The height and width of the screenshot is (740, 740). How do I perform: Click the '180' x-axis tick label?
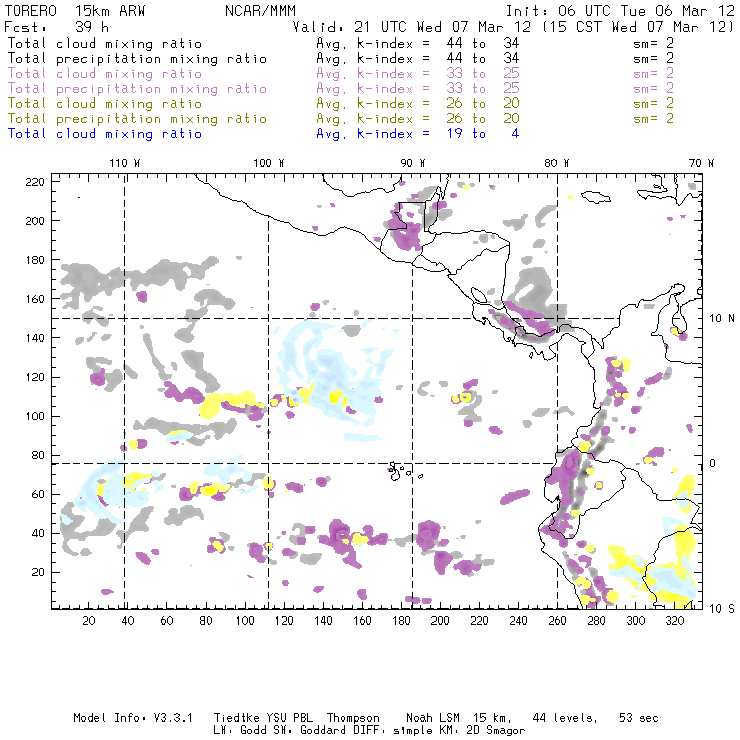coord(401,621)
